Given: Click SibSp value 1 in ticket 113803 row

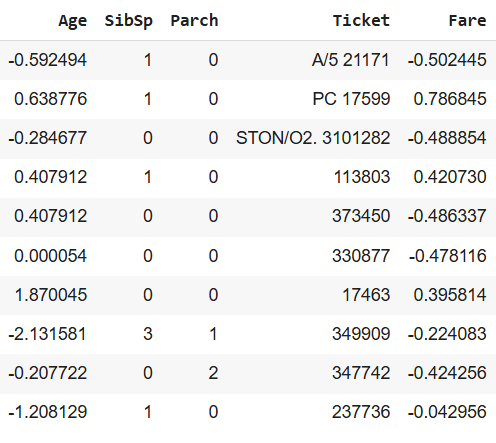Looking at the screenshot, I should pos(148,177).
